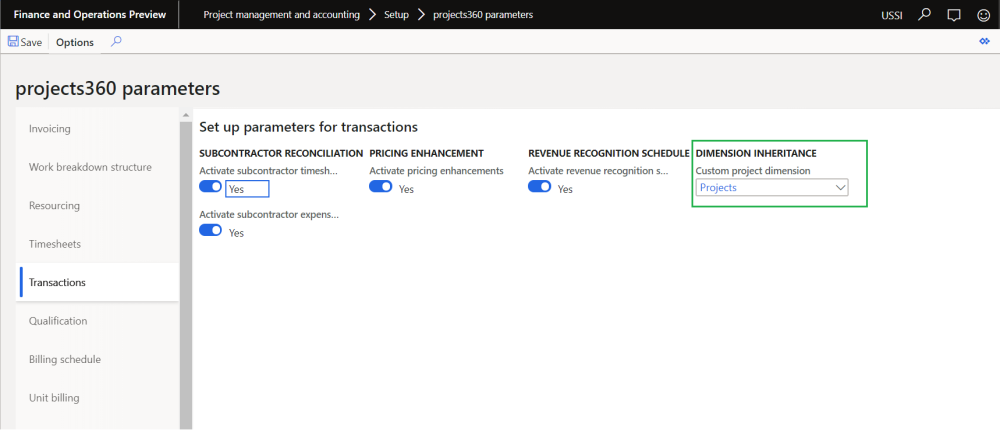Click Project management and accounting breadcrumb
Image resolution: width=1000 pixels, height=430 pixels.
(x=280, y=15)
